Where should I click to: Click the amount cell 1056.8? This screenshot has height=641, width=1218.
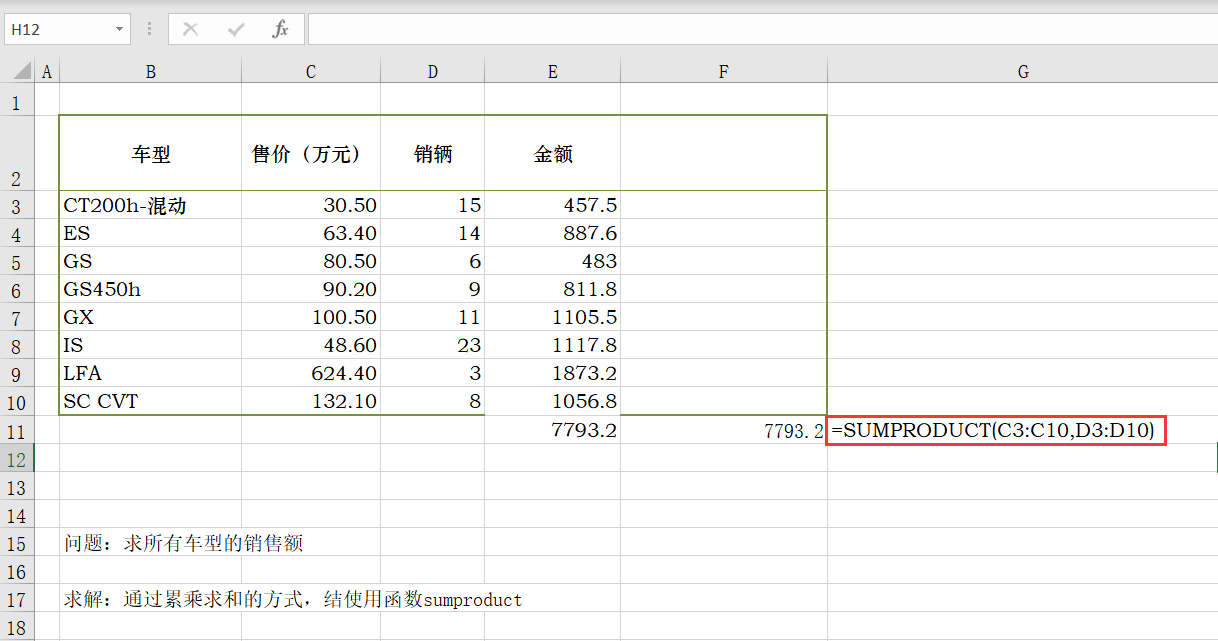pos(552,401)
